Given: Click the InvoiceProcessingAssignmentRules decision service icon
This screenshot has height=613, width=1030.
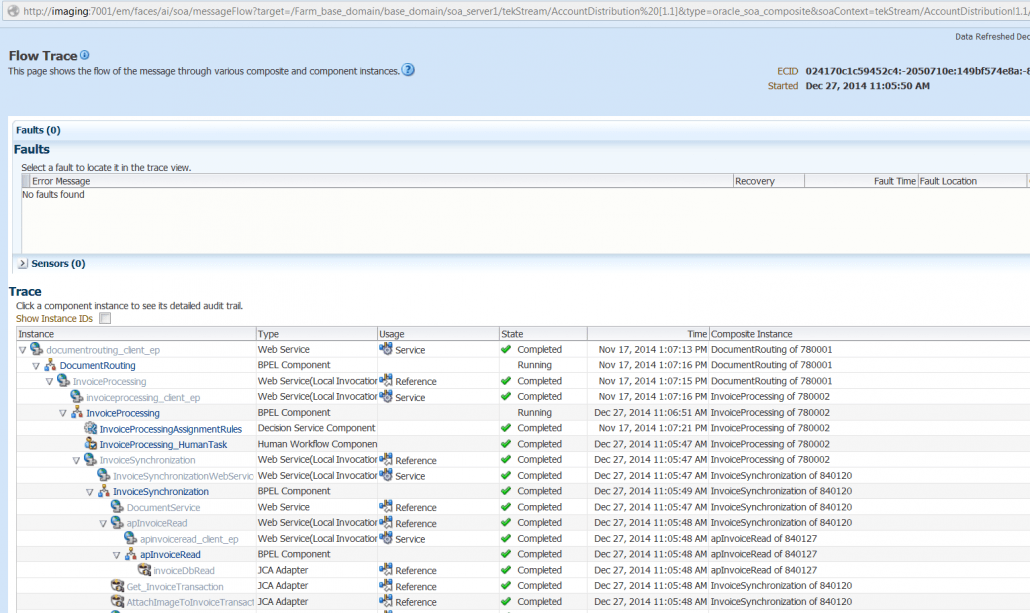Looking at the screenshot, I should (91, 429).
